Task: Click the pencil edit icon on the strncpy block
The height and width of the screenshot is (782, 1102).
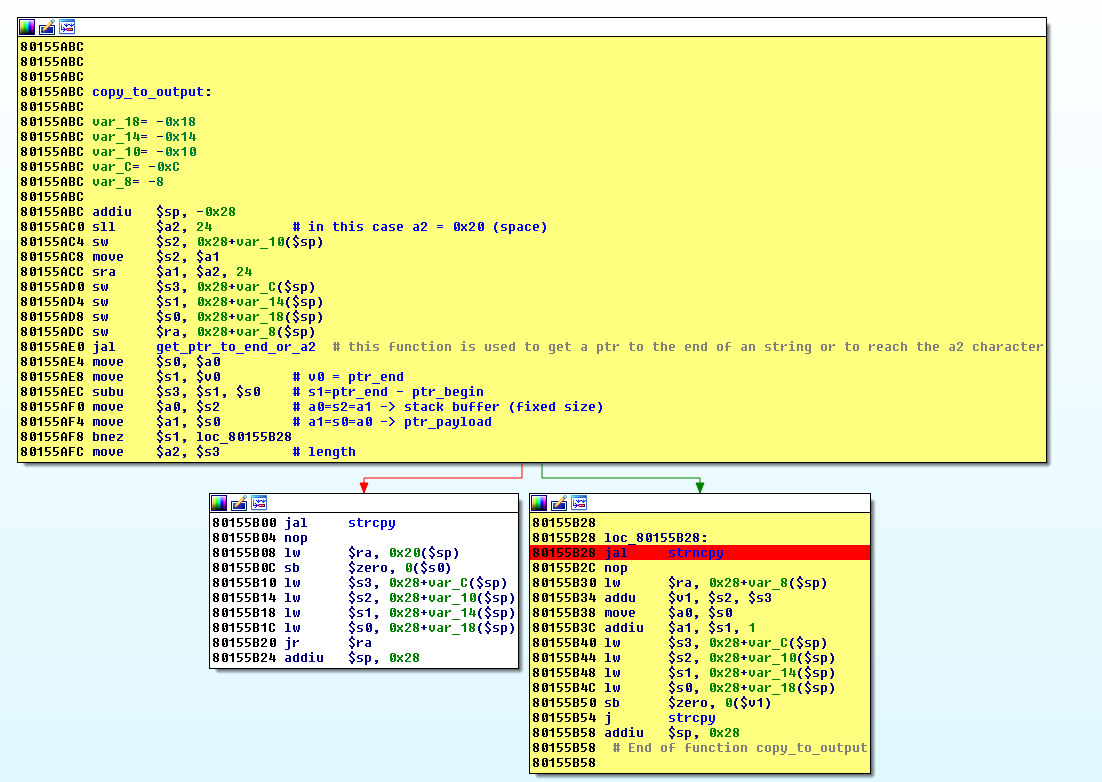Action: (x=559, y=503)
